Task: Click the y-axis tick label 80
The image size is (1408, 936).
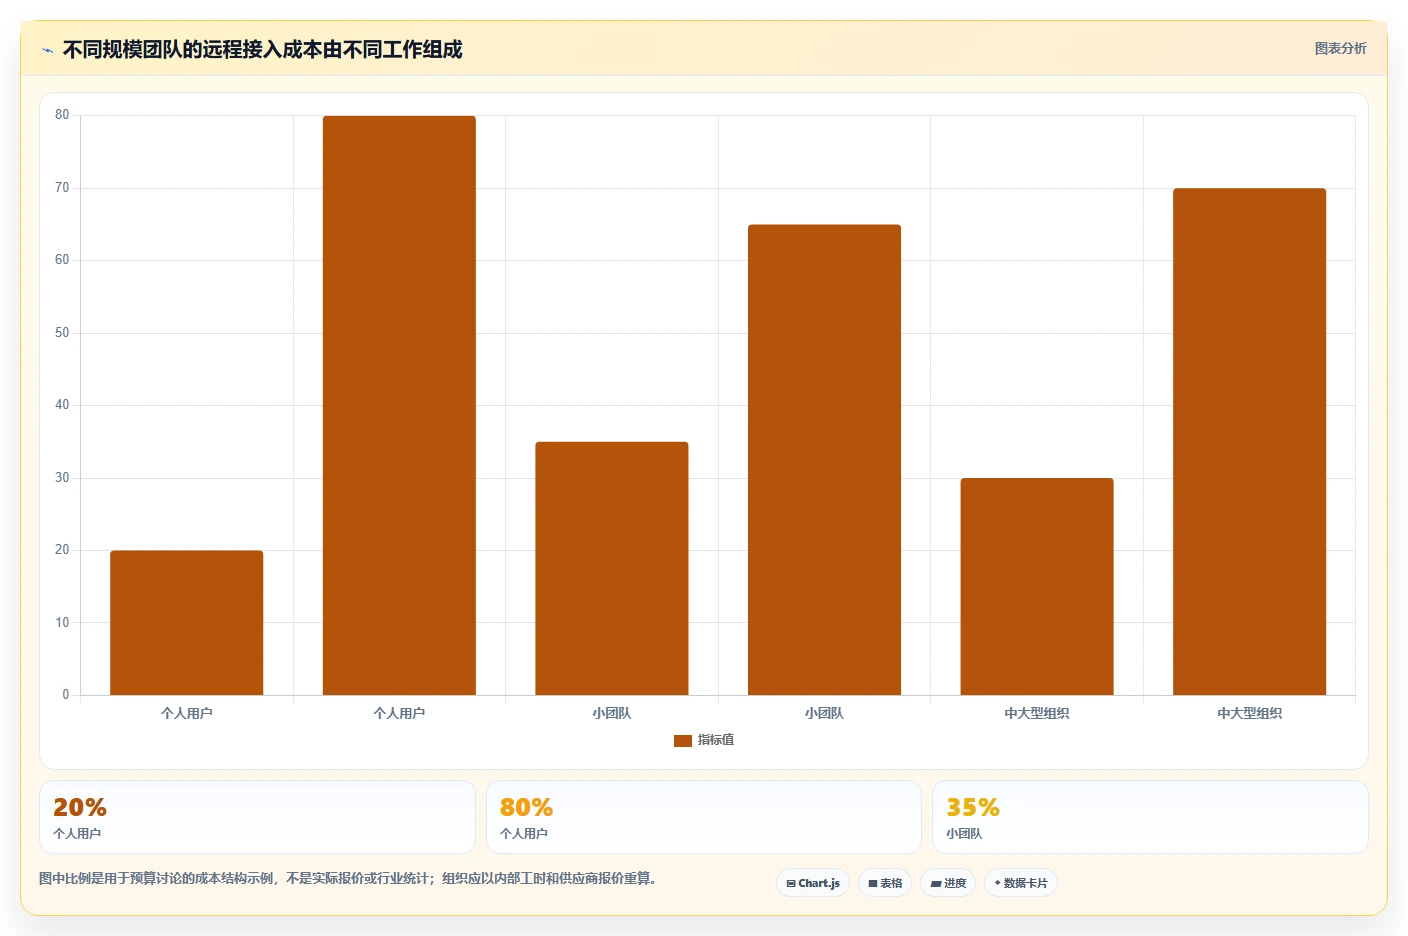Action: point(62,115)
